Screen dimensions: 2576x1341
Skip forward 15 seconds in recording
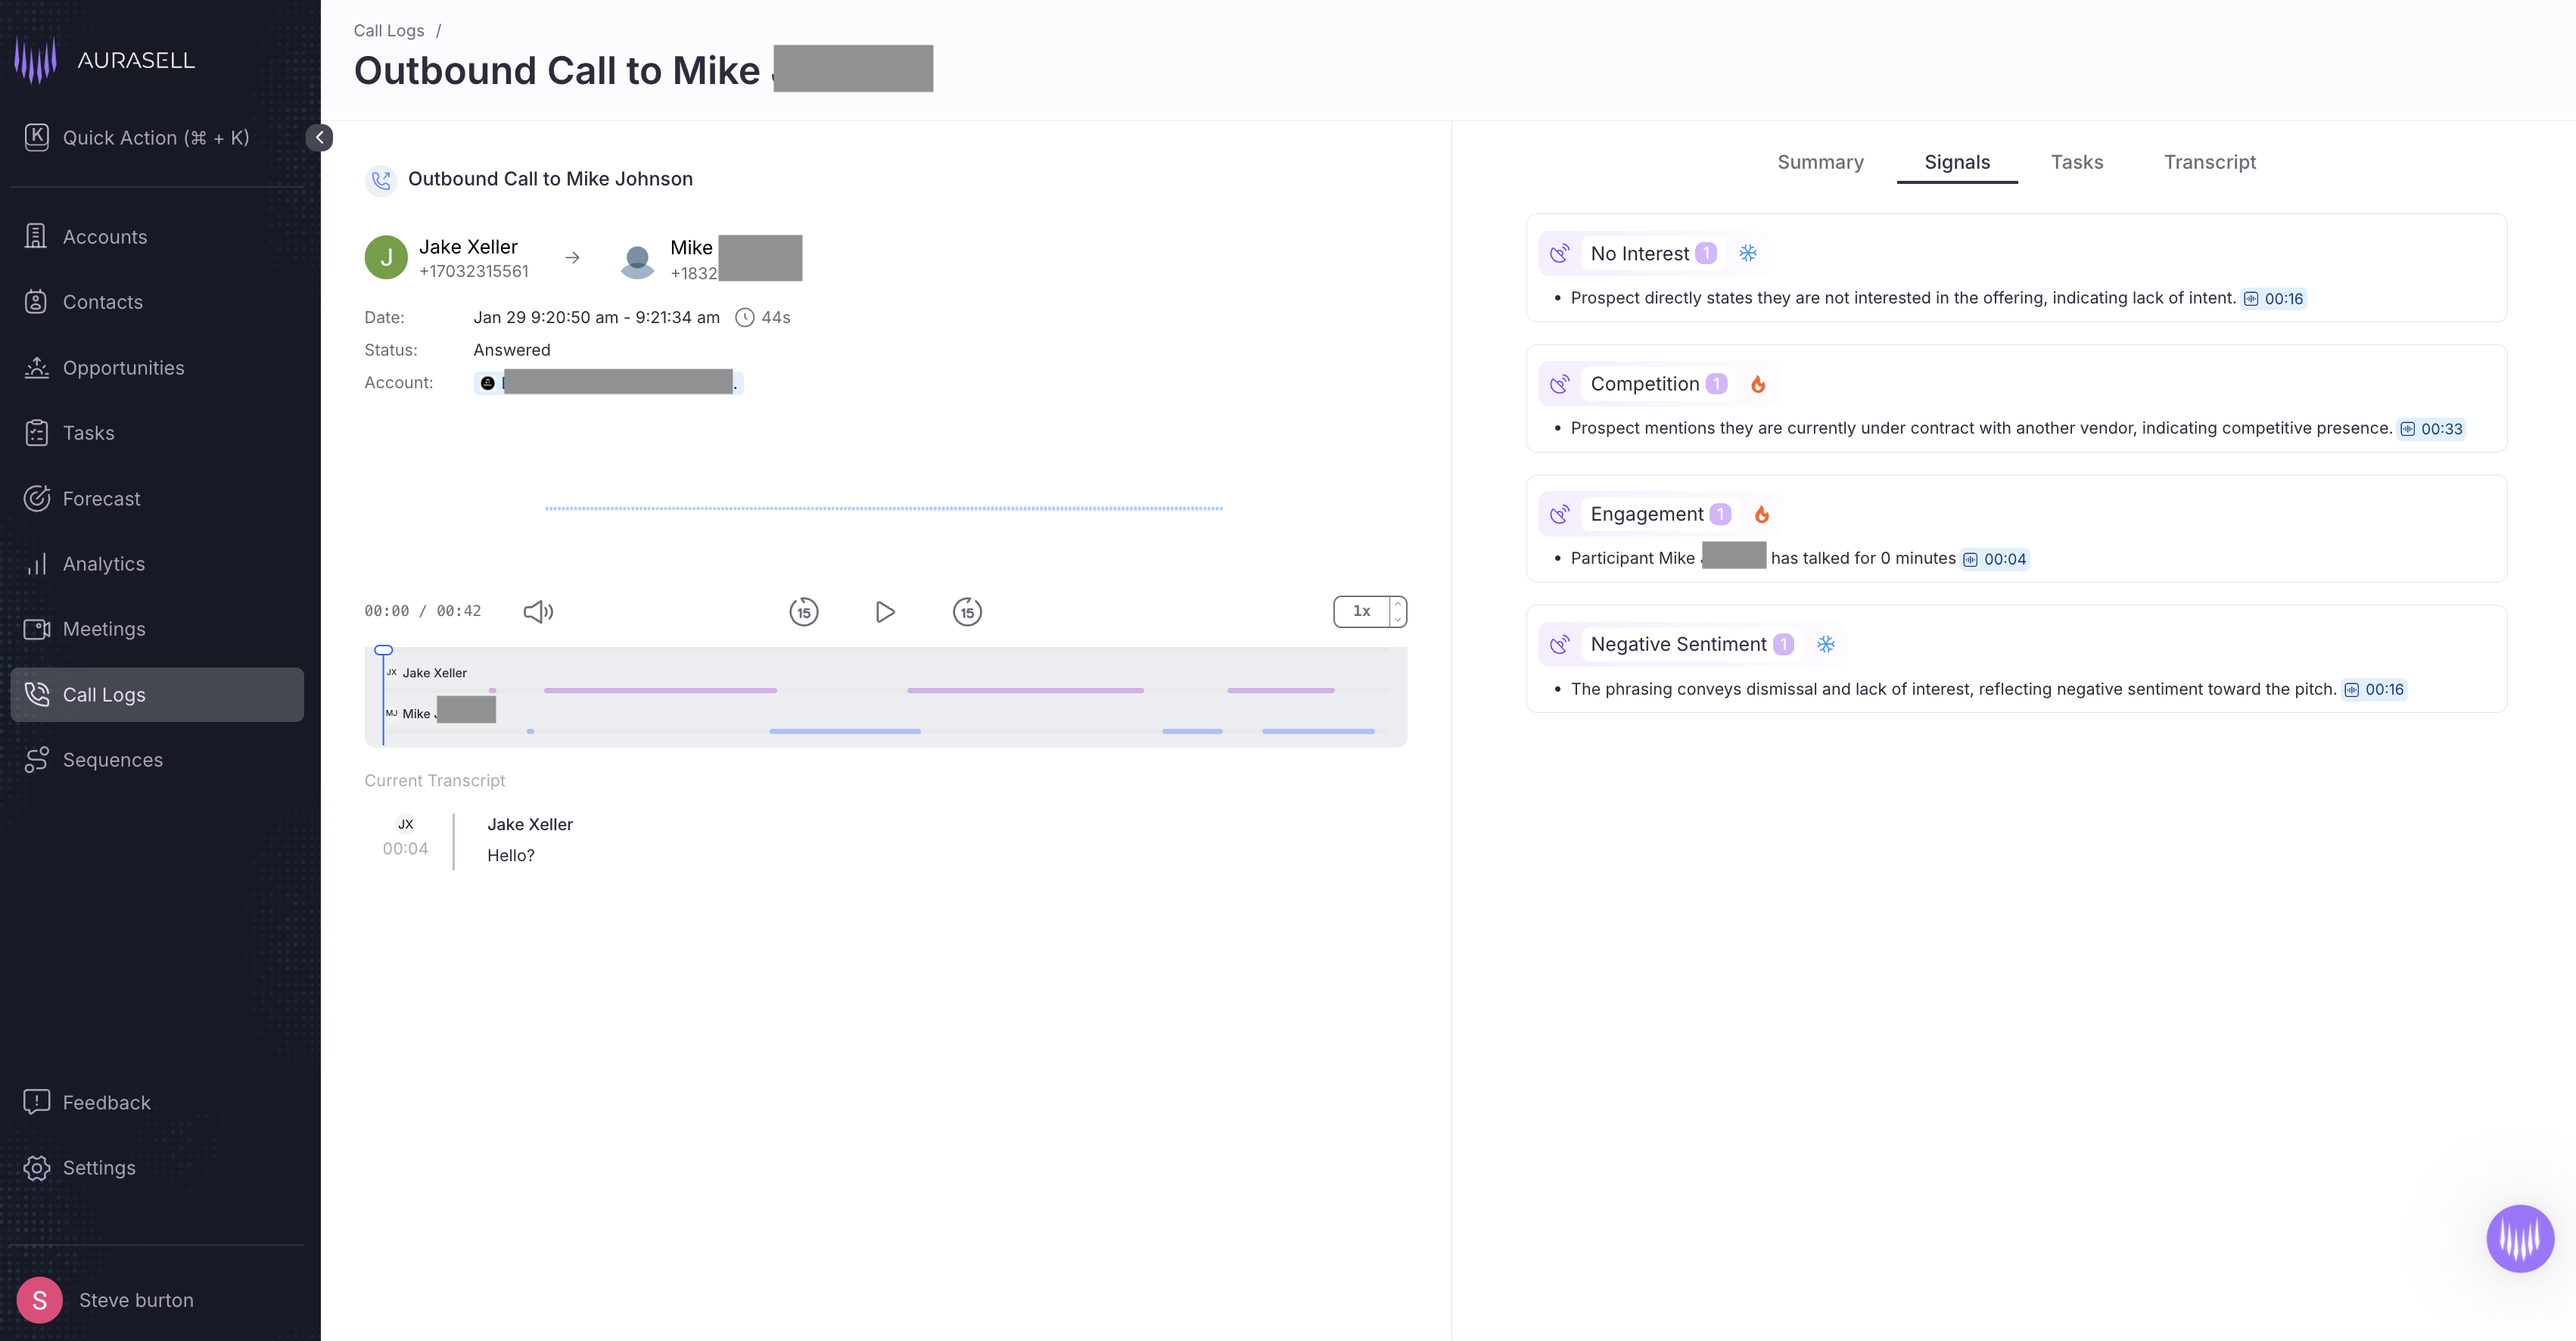[x=967, y=611]
